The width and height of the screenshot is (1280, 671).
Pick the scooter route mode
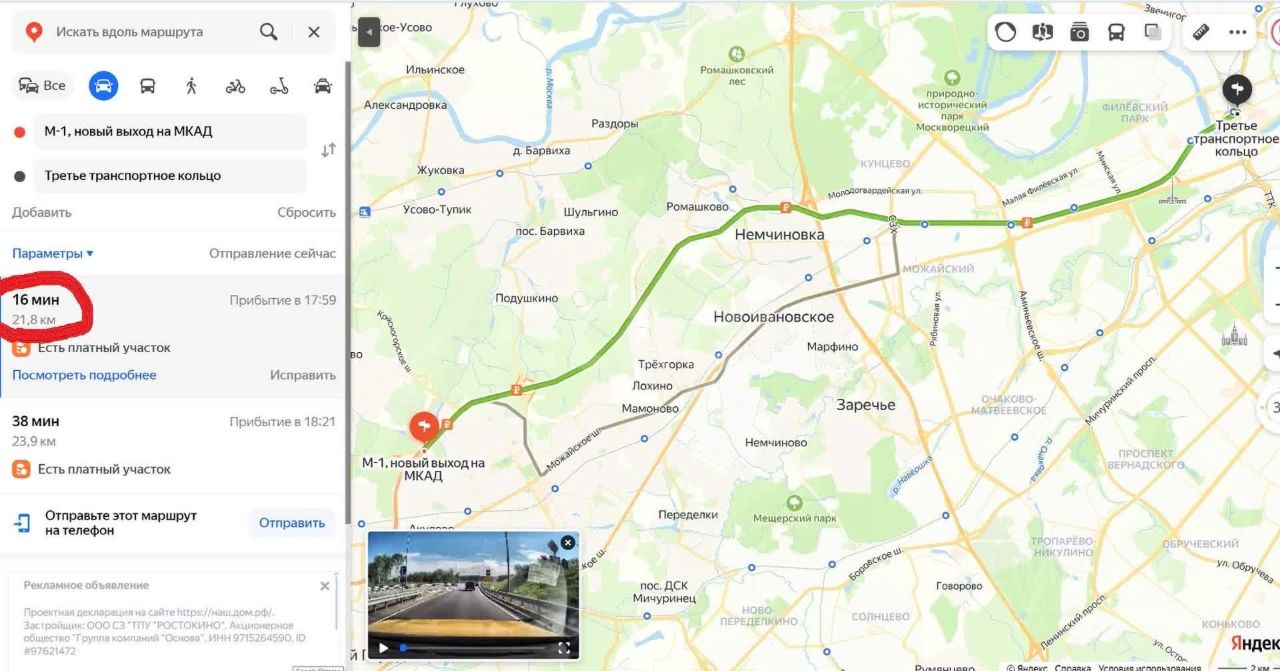pyautogui.click(x=279, y=86)
